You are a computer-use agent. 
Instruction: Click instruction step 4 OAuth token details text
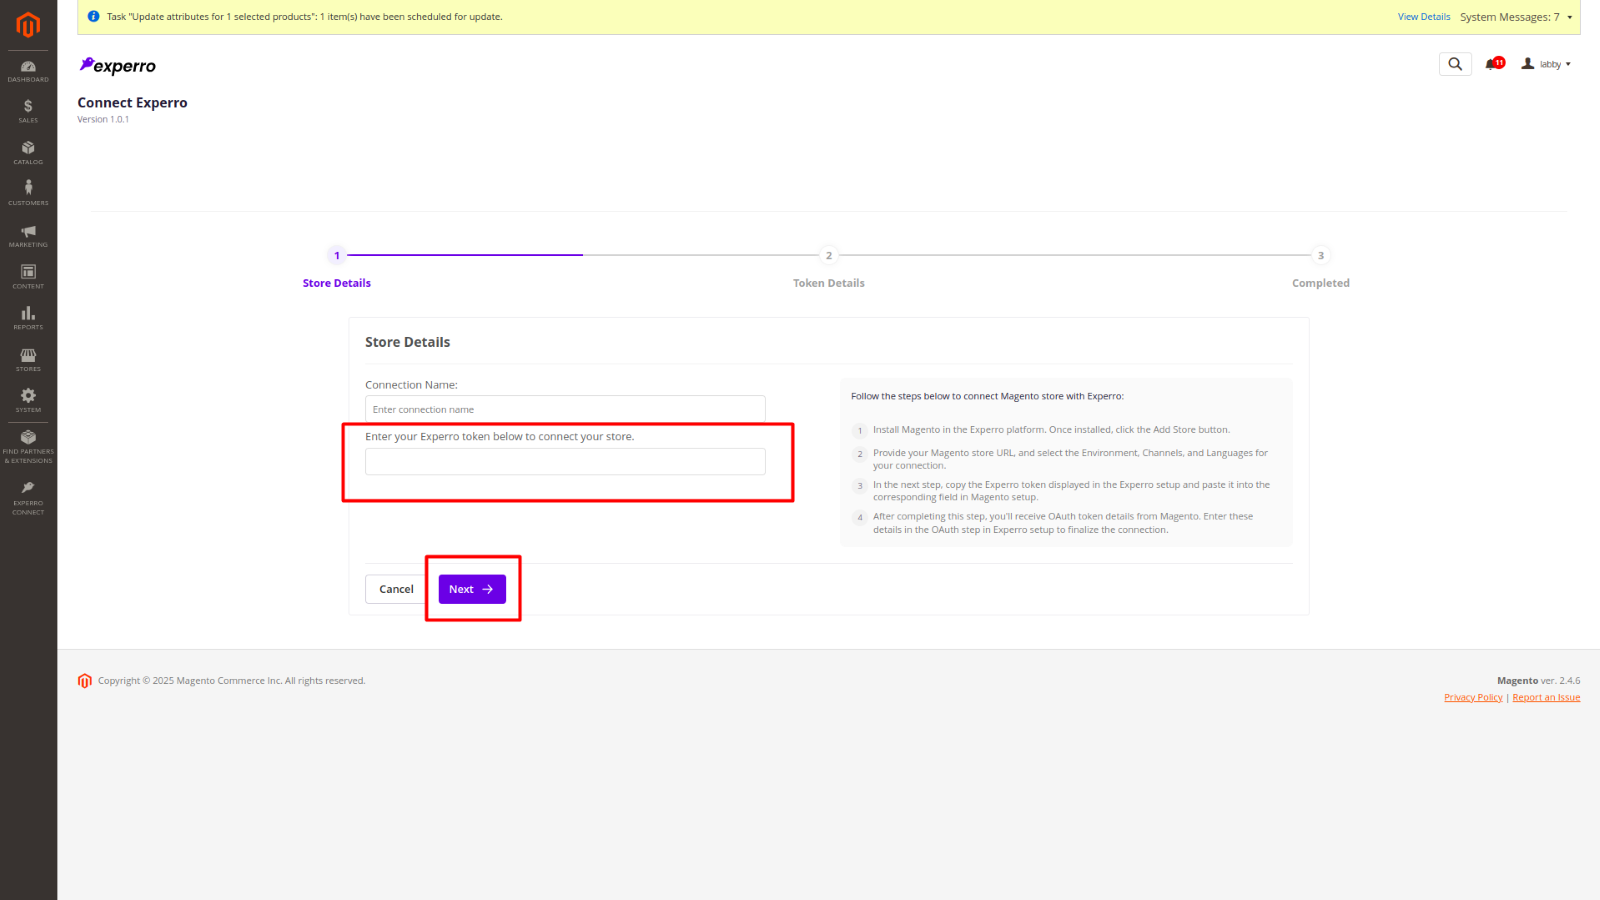tap(1063, 523)
